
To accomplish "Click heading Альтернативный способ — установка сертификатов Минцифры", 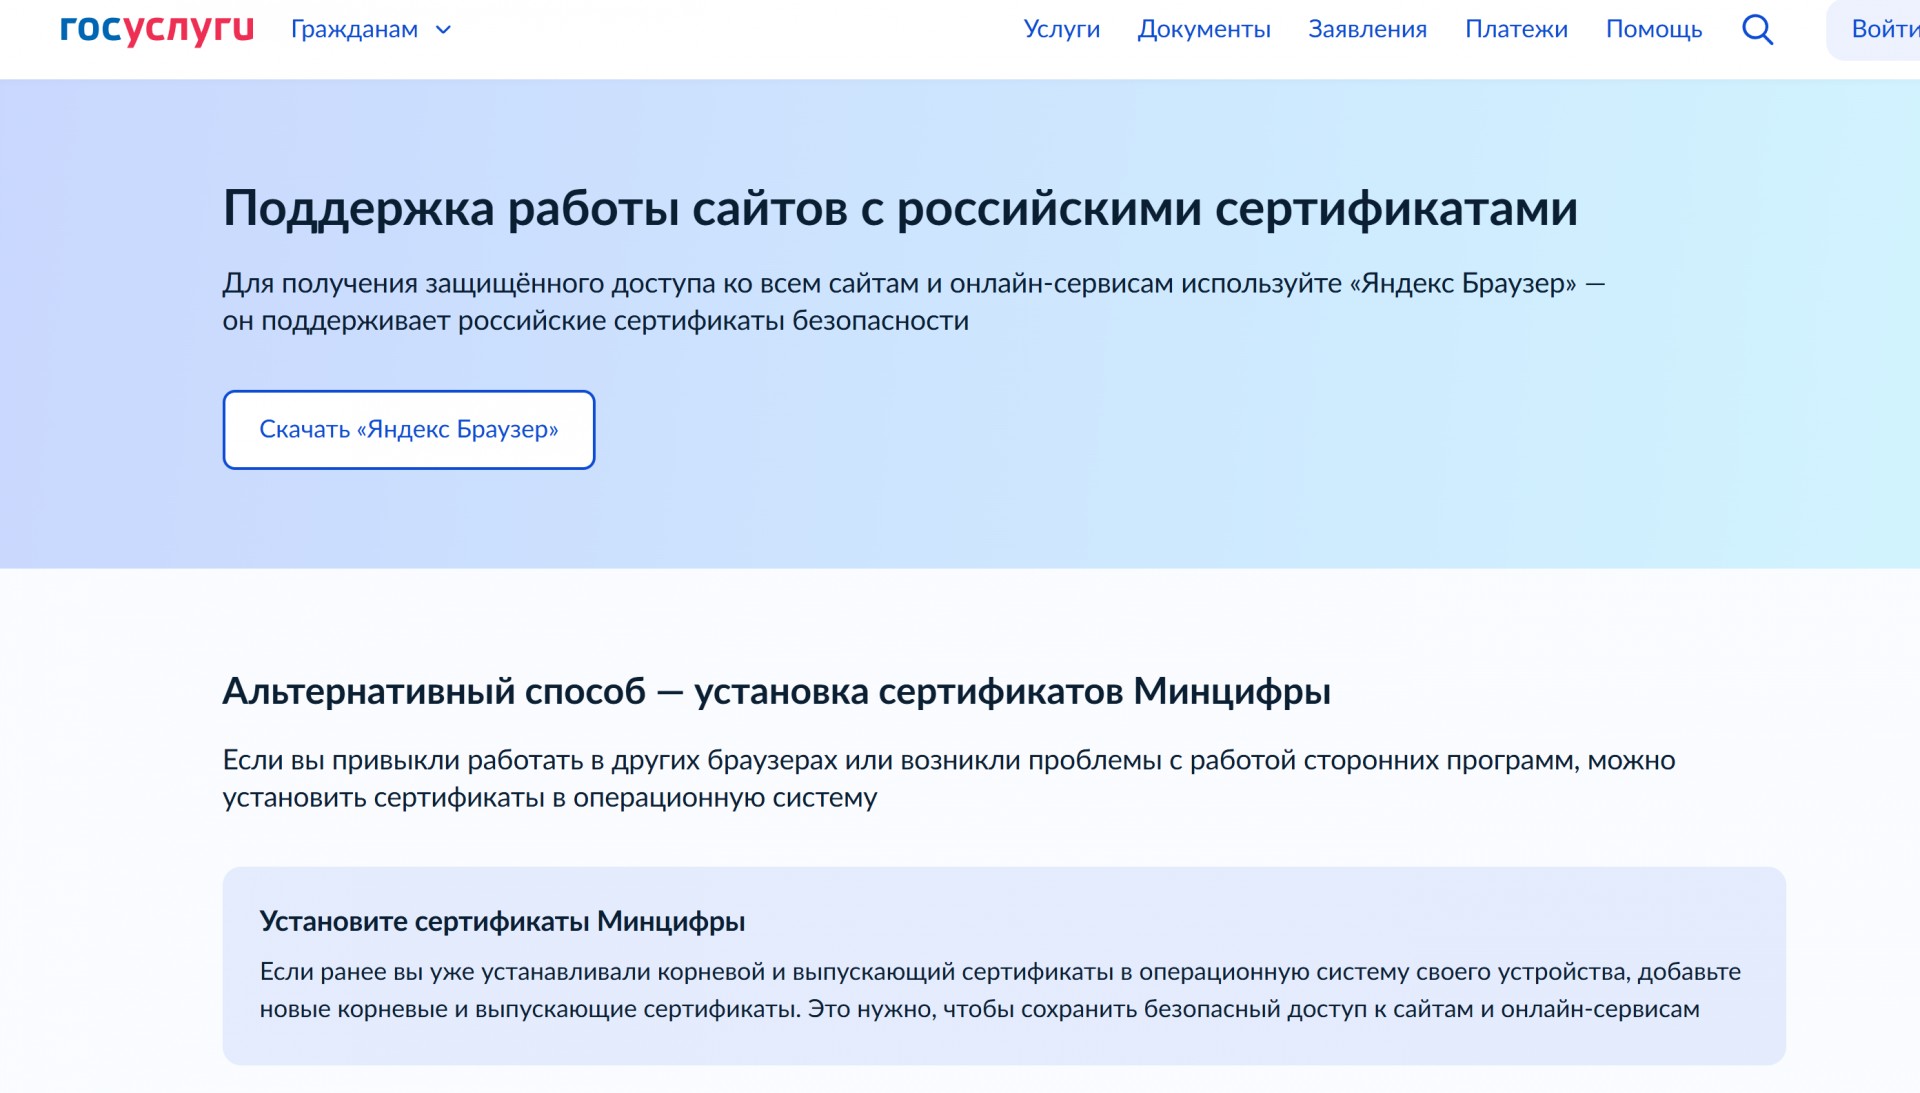I will 777,691.
